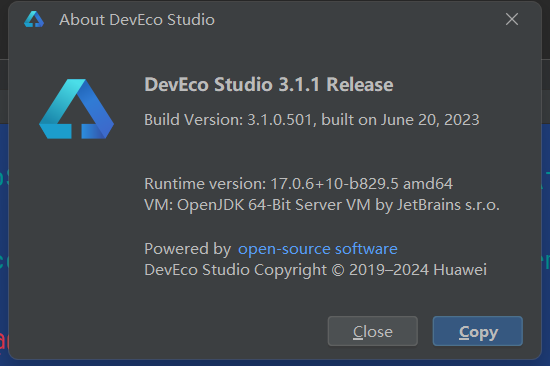Click the Build Version 3.1.0.501 line
This screenshot has height=366, width=550.
(312, 120)
